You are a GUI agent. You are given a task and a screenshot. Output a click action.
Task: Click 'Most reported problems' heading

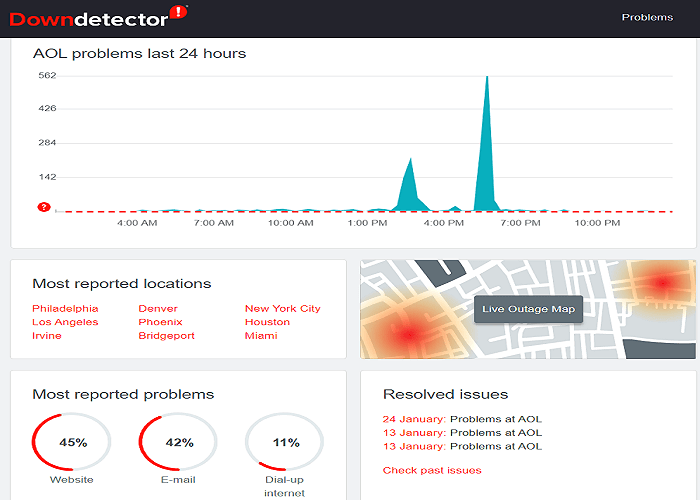coord(123,394)
